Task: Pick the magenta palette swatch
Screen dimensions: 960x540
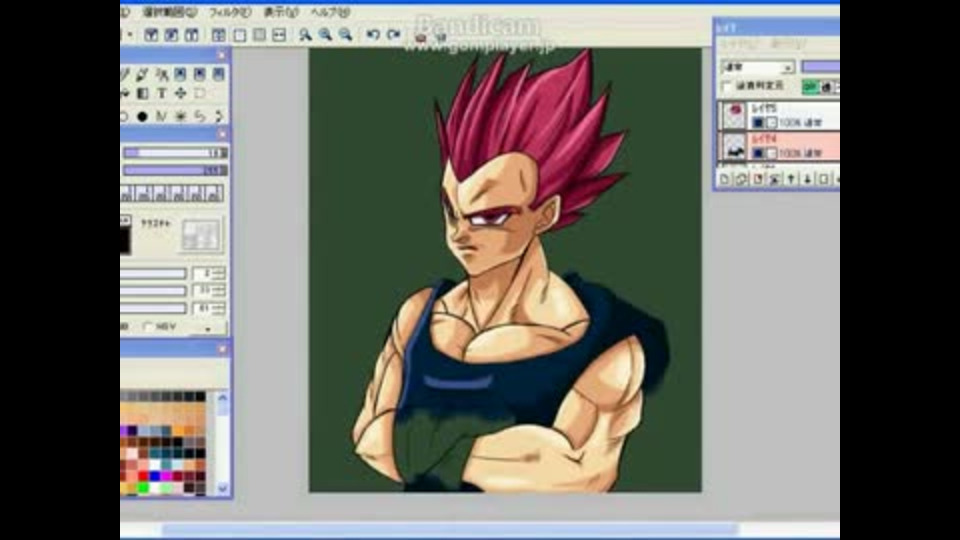Action: point(167,476)
